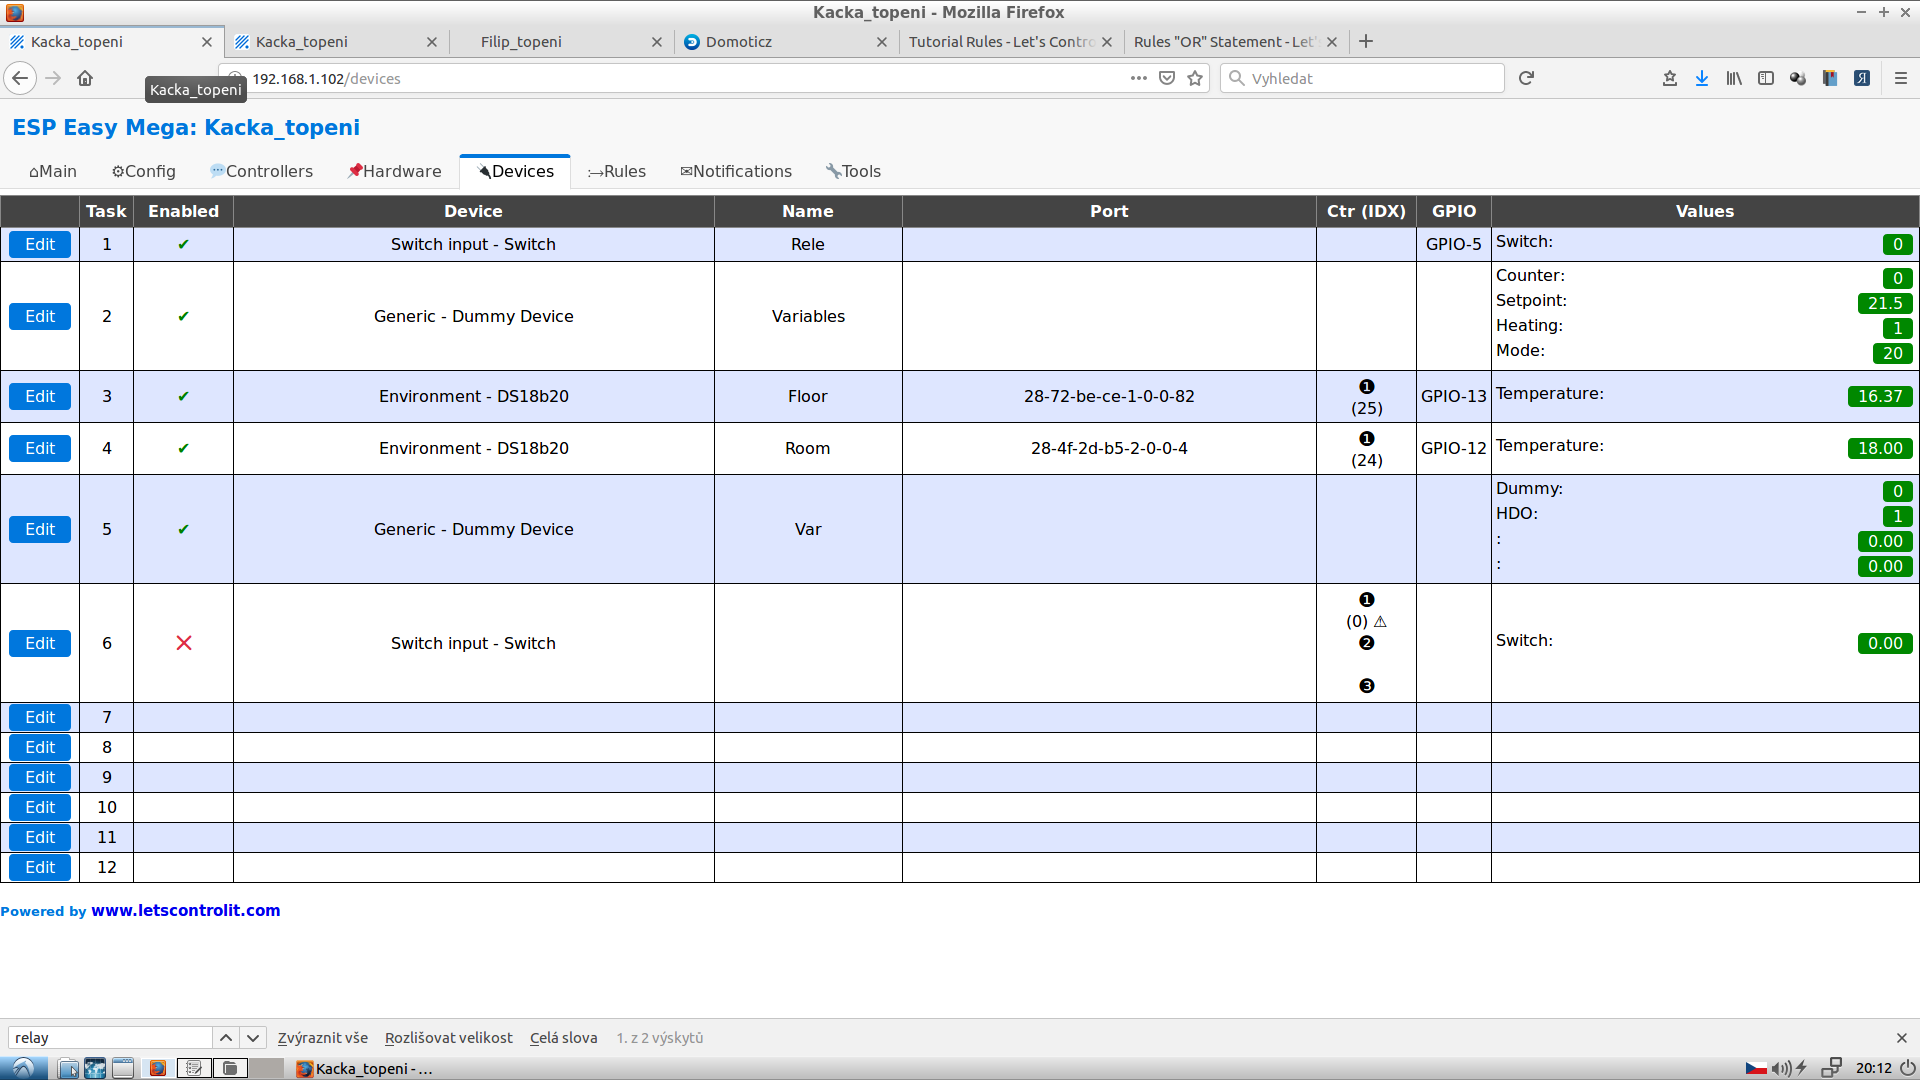This screenshot has width=1920, height=1080.
Task: Click the back navigation arrow icon
Action: click(18, 78)
